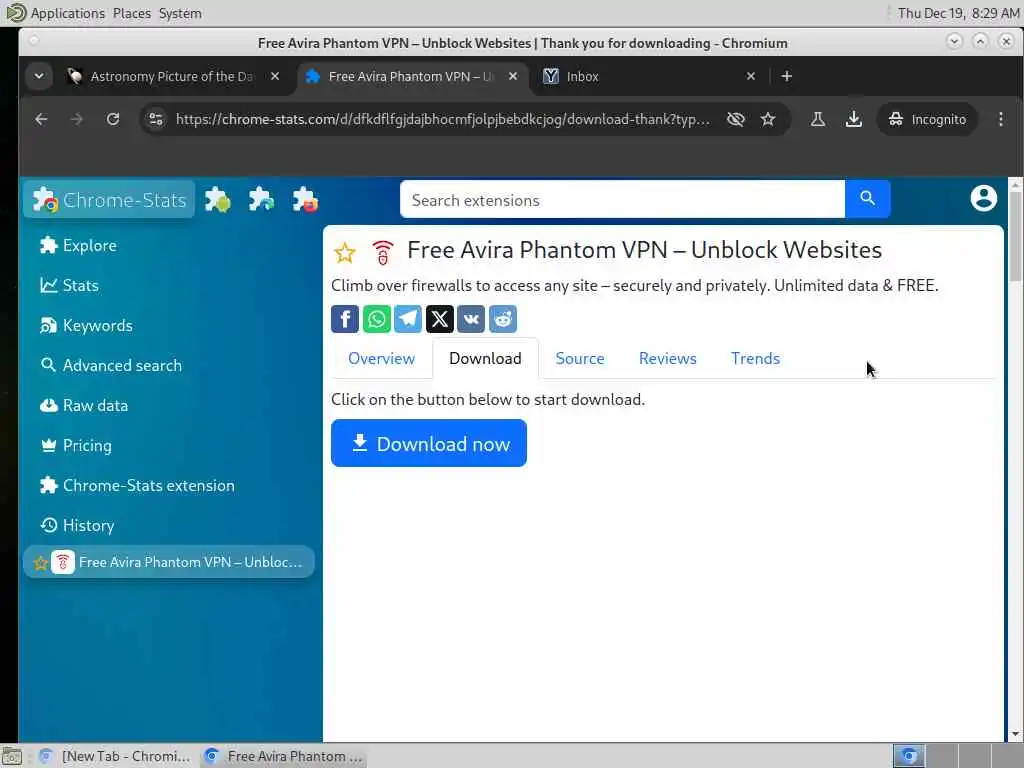Screen dimensions: 1024x768
Task: Share on Facebook
Action: pyautogui.click(x=345, y=319)
